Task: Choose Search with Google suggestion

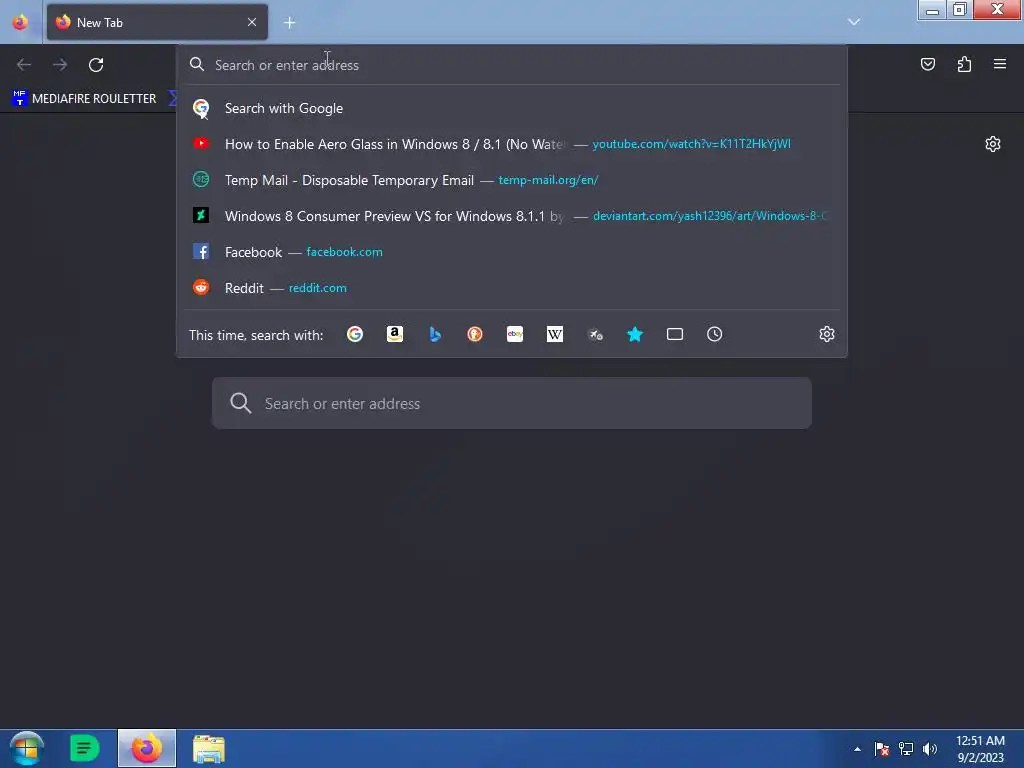Action: pos(512,108)
